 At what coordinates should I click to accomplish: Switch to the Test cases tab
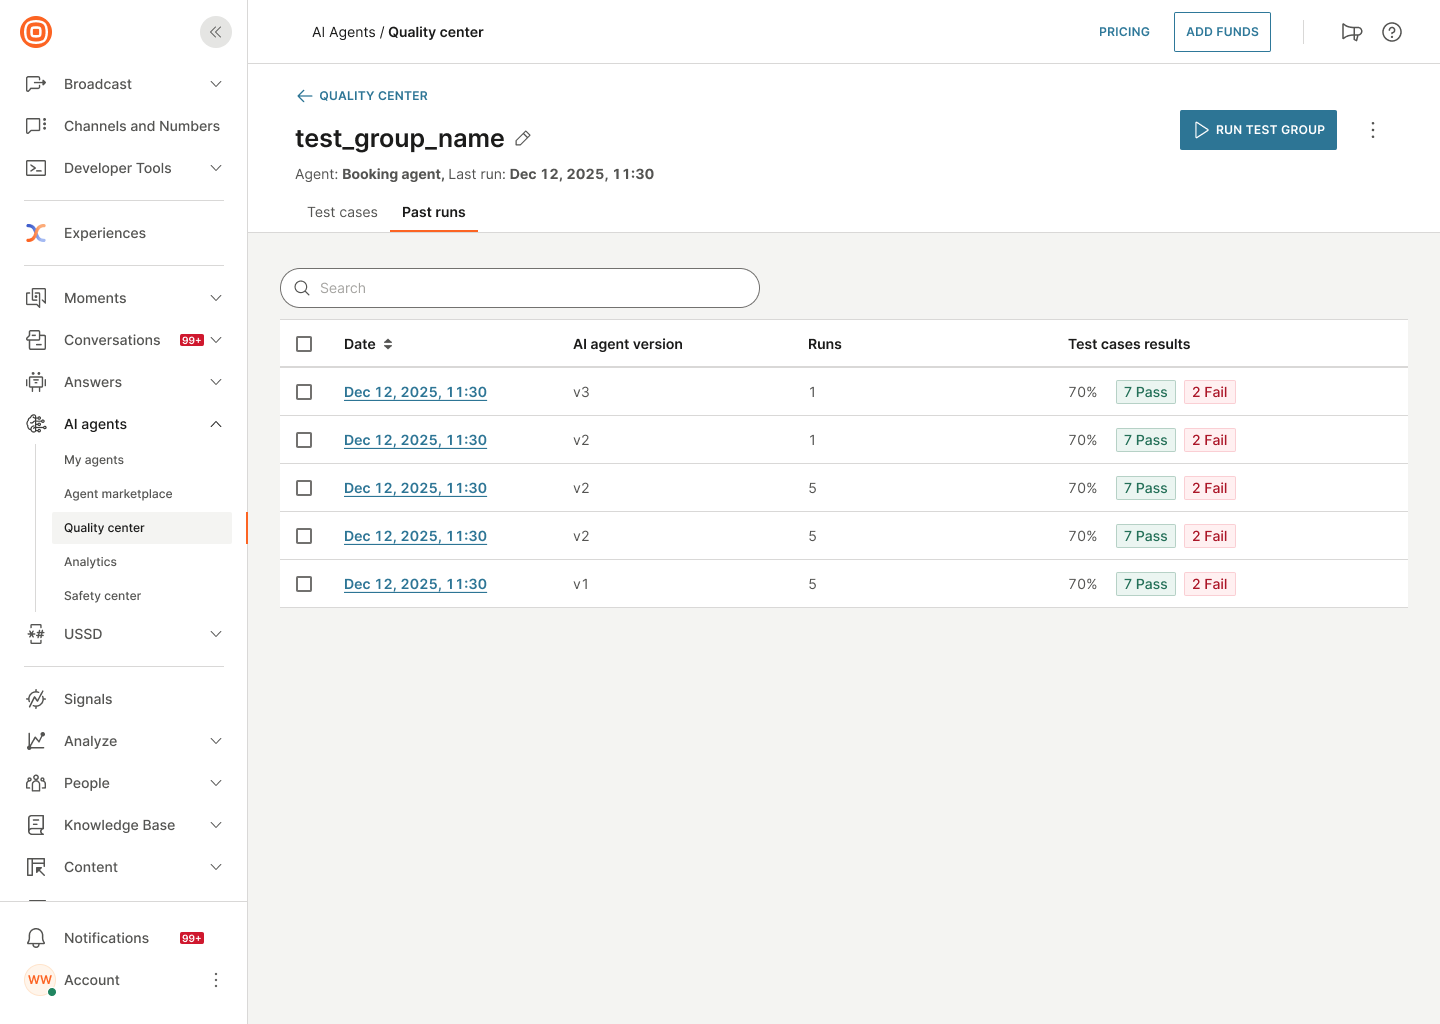point(342,212)
